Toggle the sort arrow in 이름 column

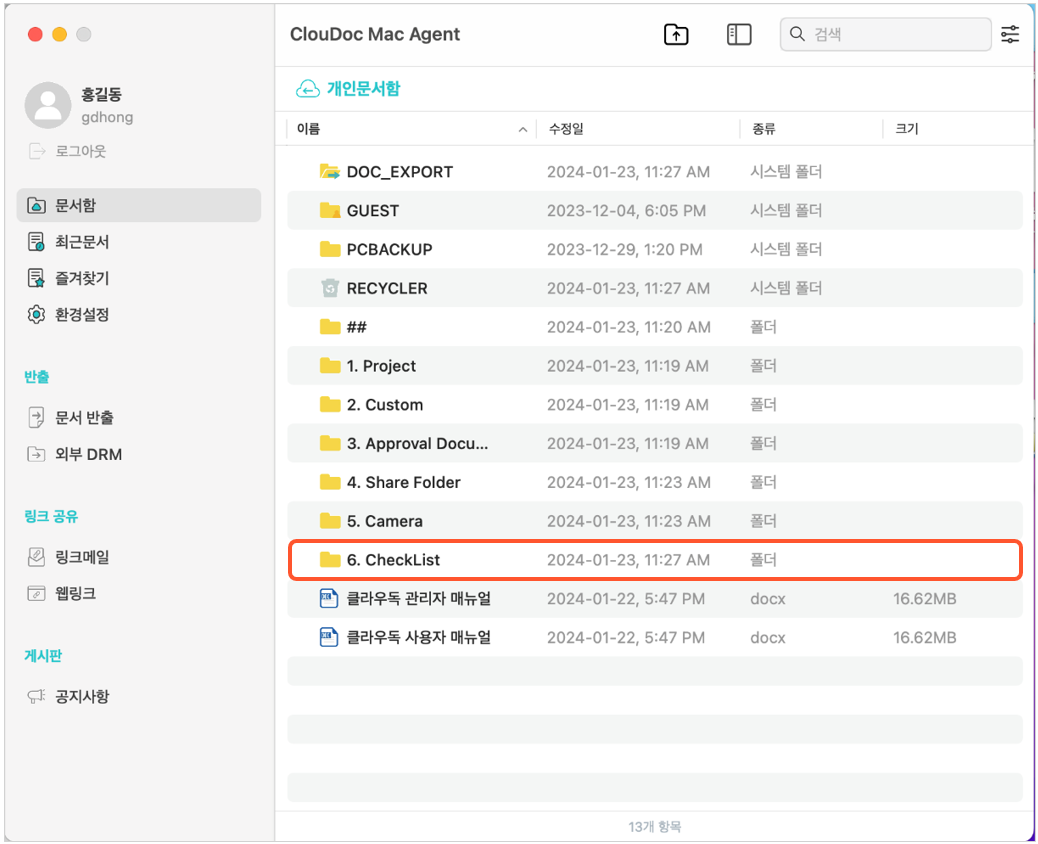pyautogui.click(x=523, y=130)
